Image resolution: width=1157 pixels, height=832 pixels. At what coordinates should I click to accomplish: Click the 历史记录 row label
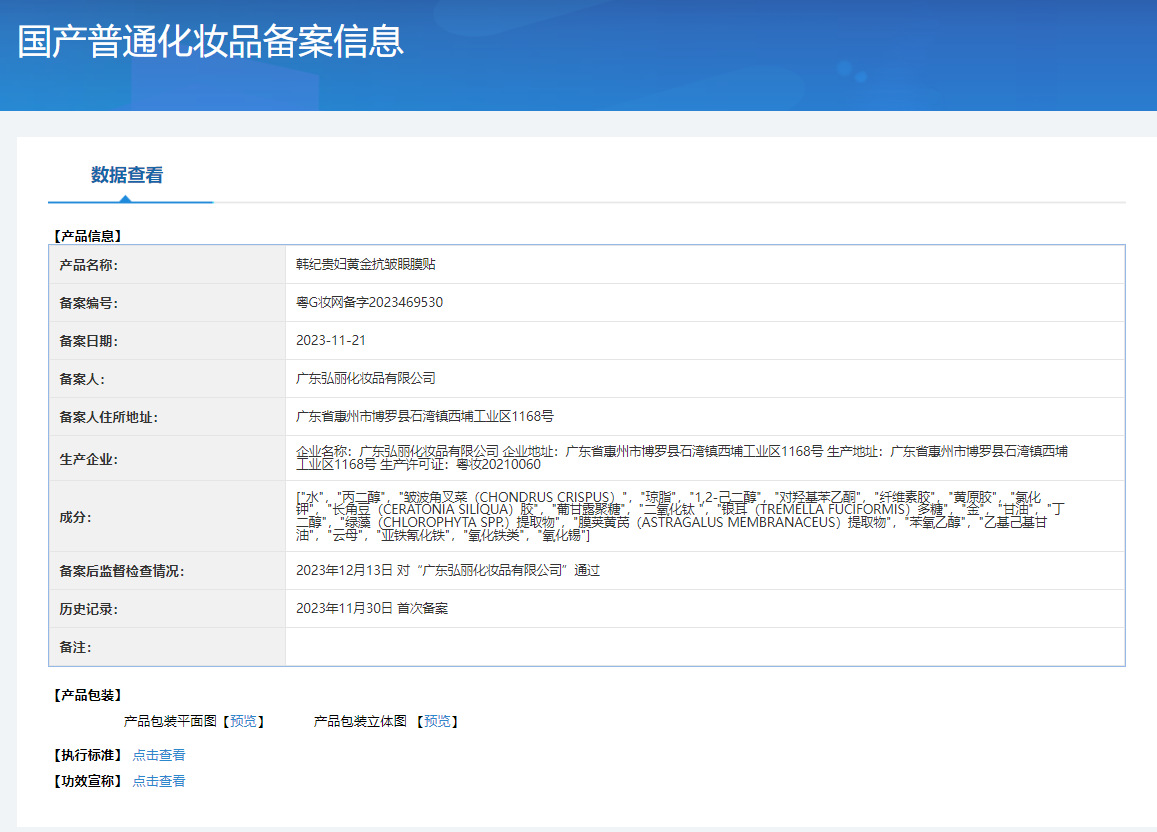click(89, 609)
